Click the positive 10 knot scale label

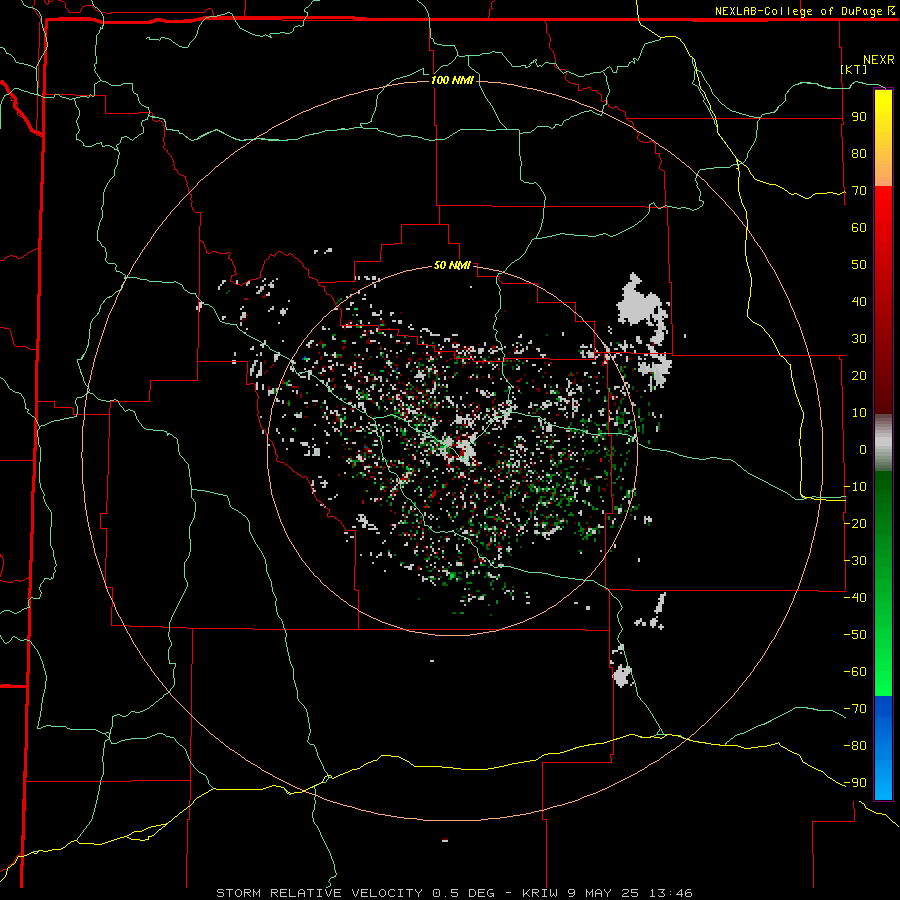click(x=859, y=413)
